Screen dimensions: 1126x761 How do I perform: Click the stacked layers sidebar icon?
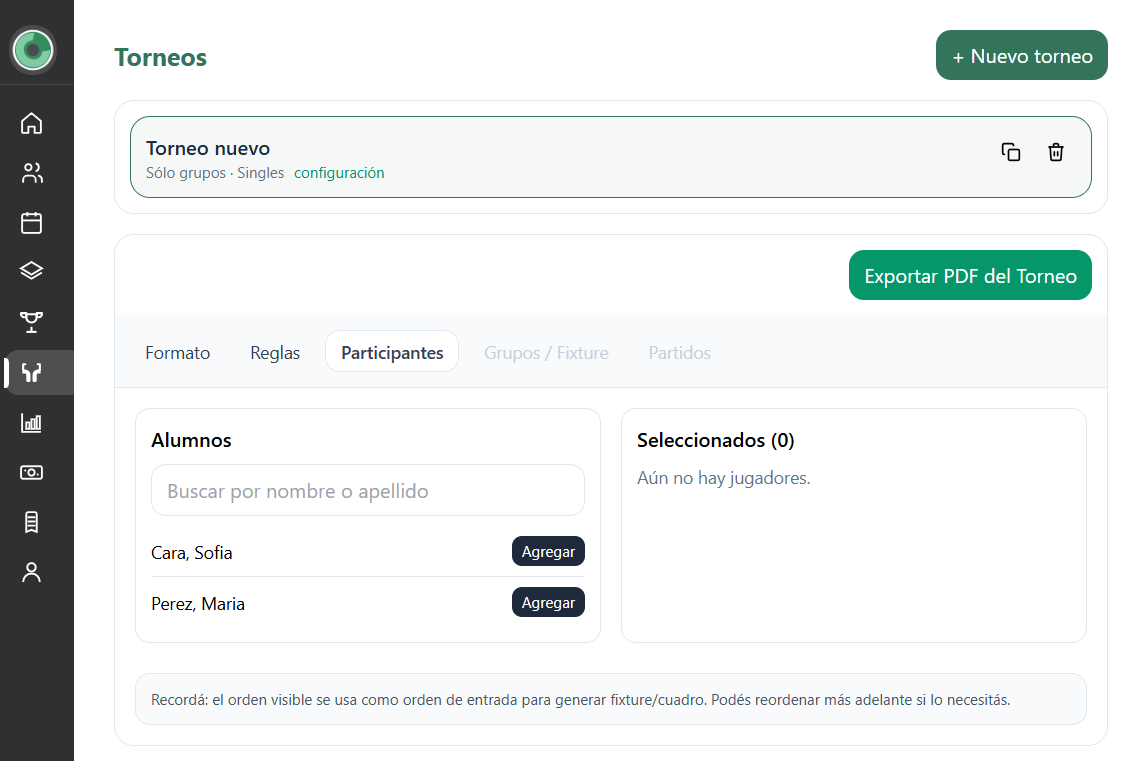(32, 271)
